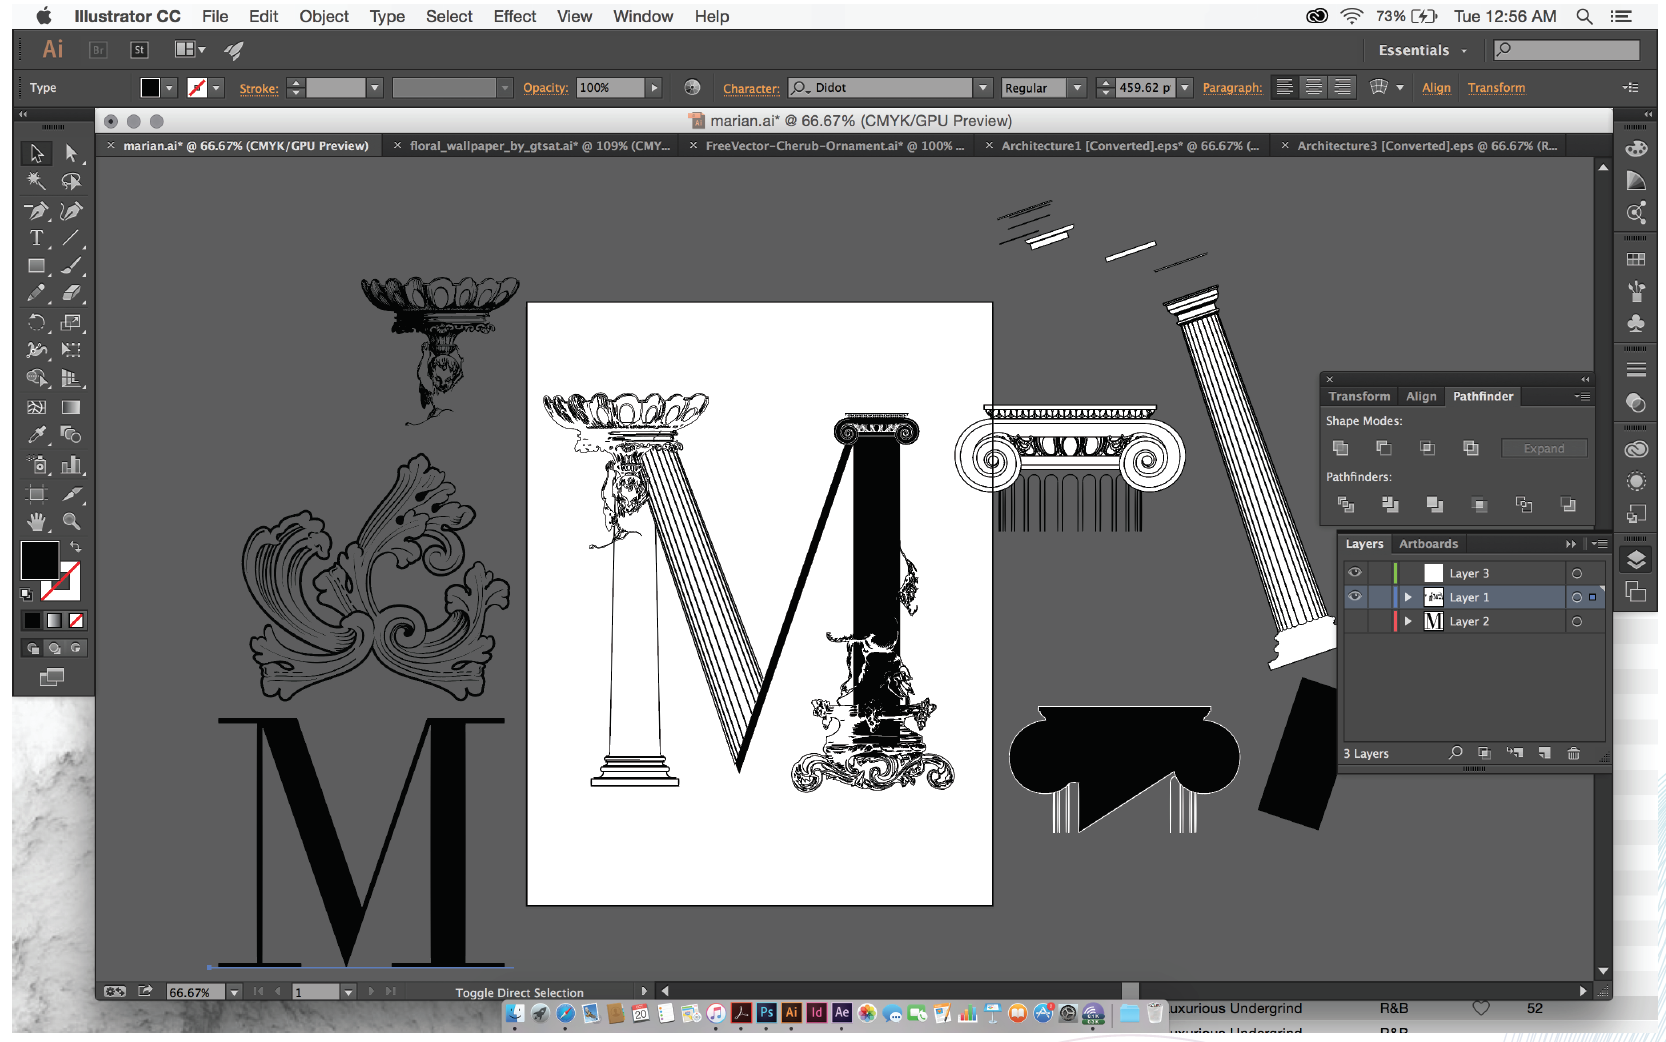Click the Expand button in Pathfinder
This screenshot has width=1666, height=1042.
[1544, 448]
